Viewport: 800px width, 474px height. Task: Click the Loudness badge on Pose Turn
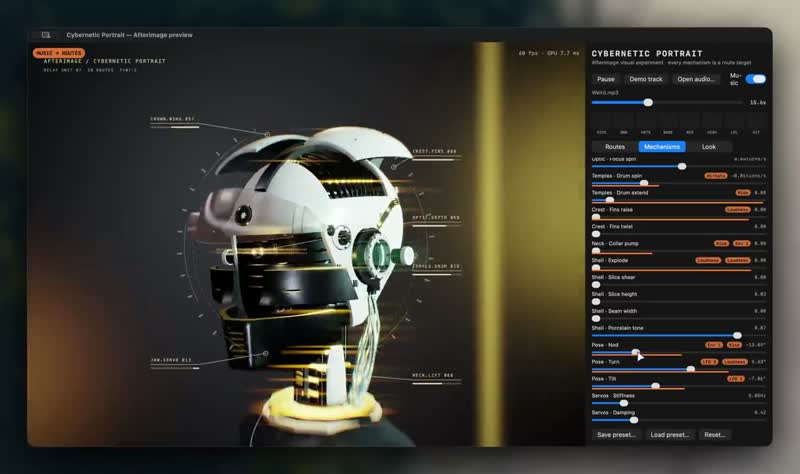click(735, 362)
